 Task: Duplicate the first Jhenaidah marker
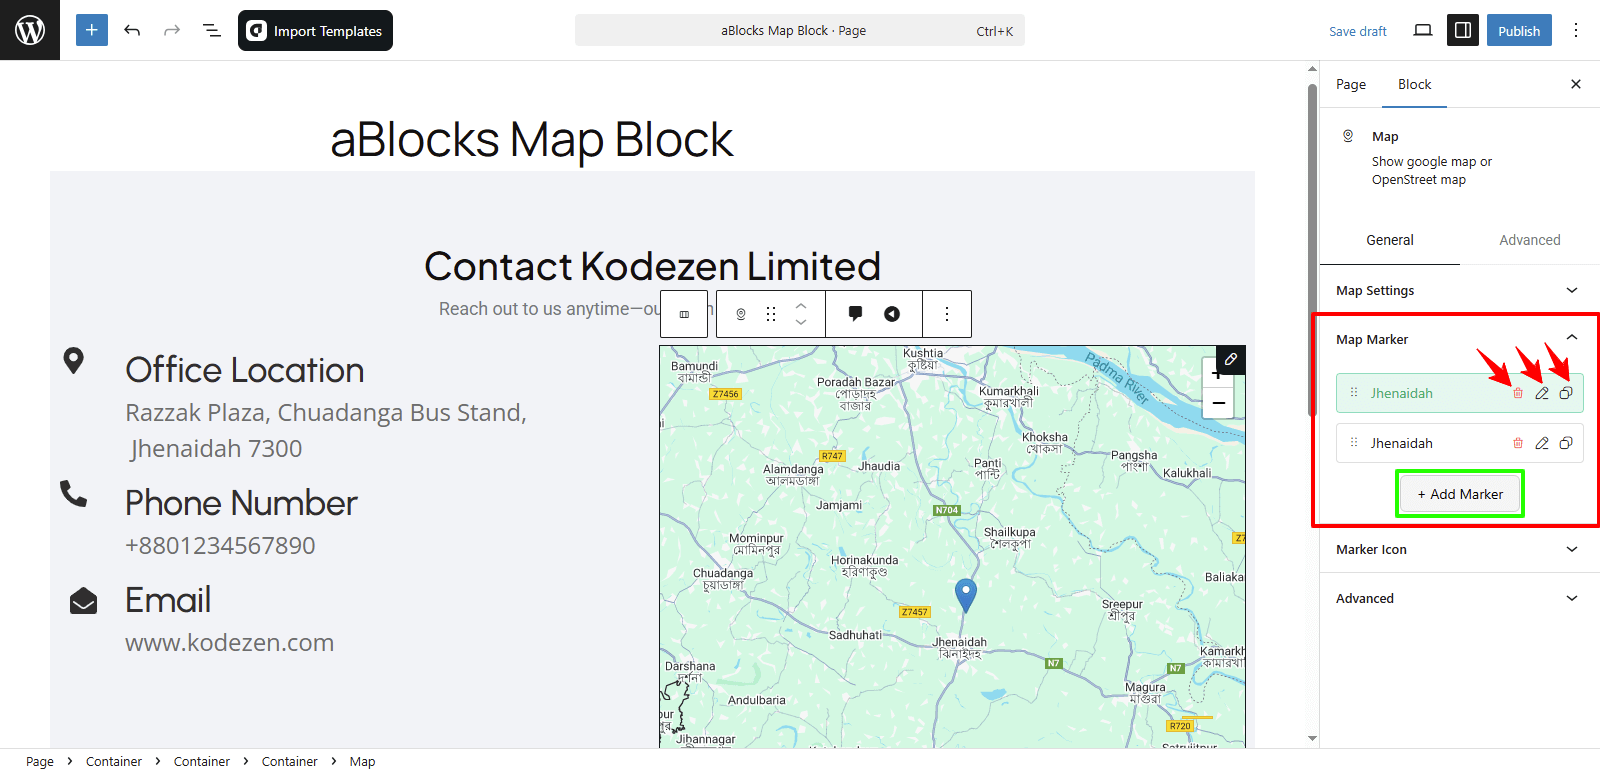pyautogui.click(x=1566, y=393)
